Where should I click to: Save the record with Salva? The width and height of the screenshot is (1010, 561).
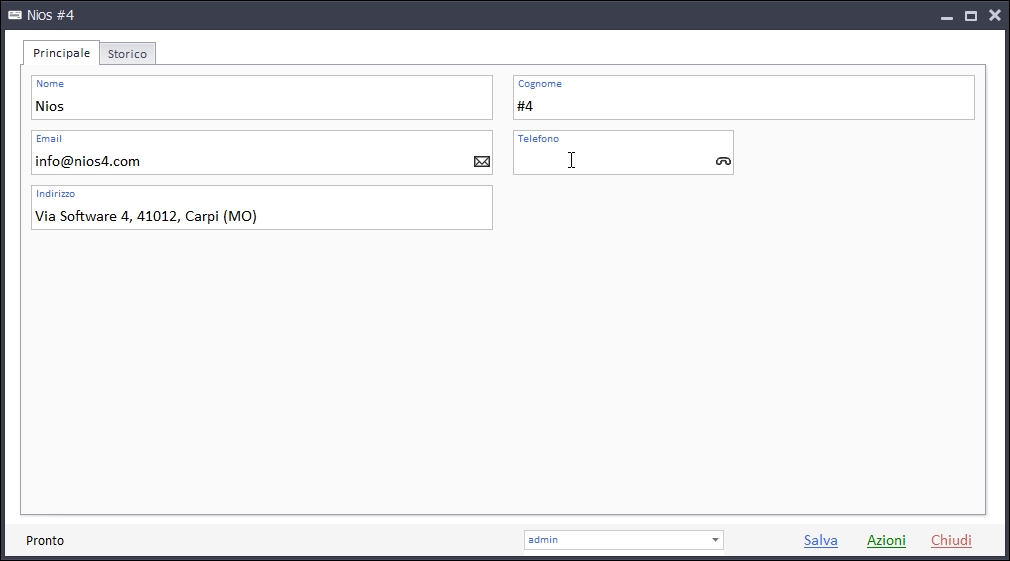click(x=820, y=540)
